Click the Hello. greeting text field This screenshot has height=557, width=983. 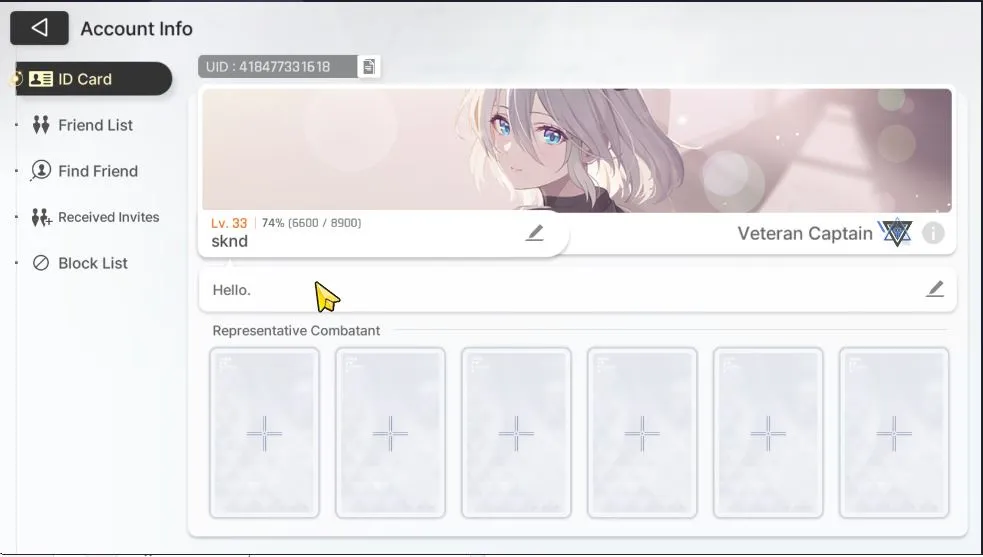pos(577,290)
